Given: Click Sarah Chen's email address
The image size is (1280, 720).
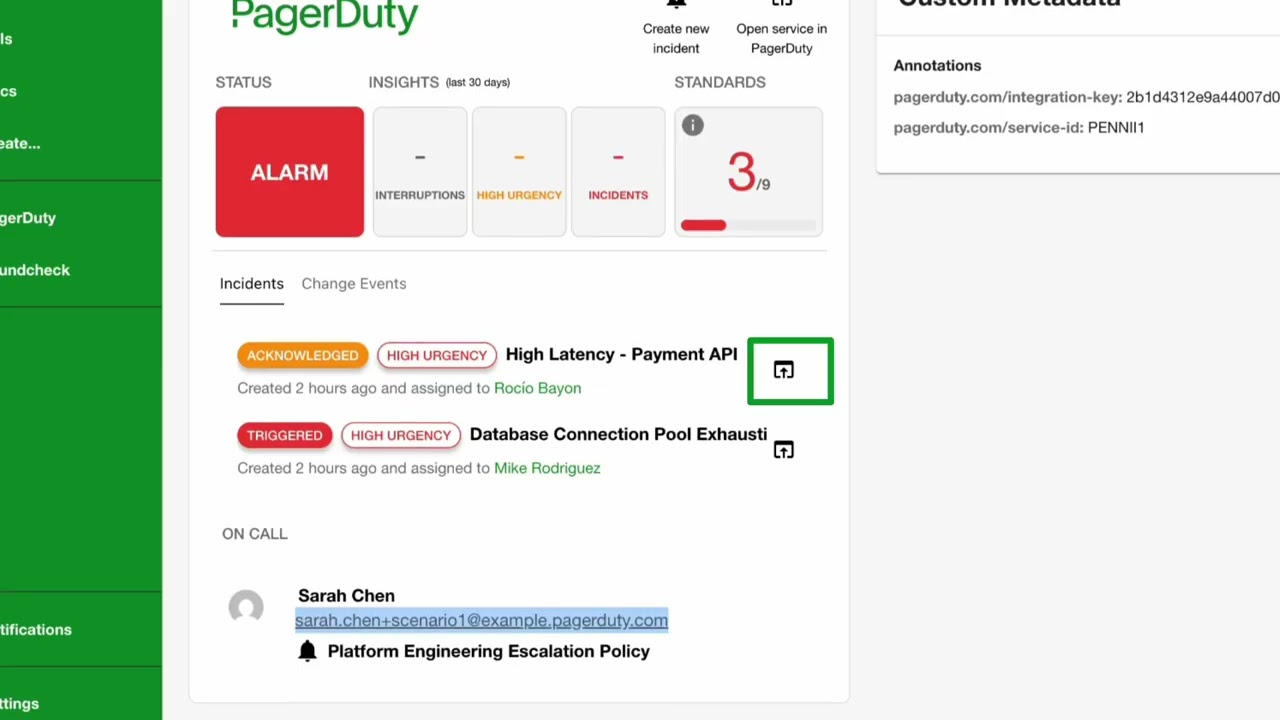Looking at the screenshot, I should [x=481, y=620].
